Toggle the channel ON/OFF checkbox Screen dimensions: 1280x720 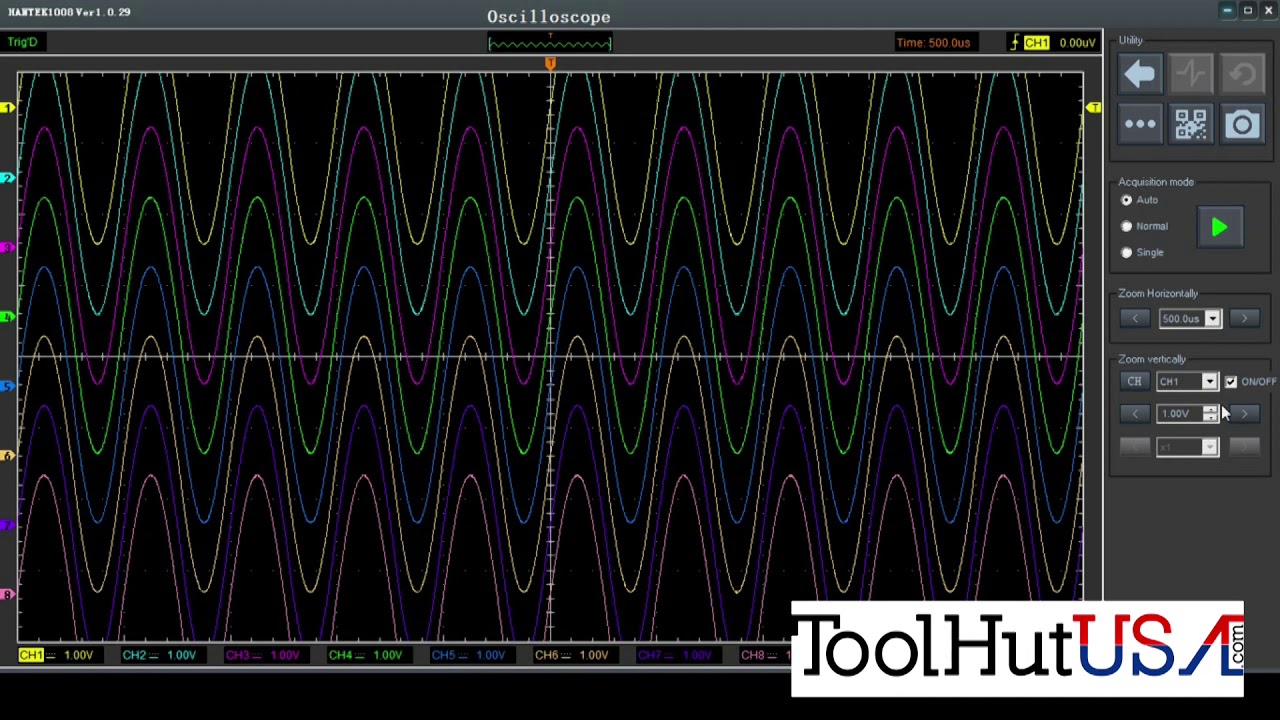coord(1231,381)
